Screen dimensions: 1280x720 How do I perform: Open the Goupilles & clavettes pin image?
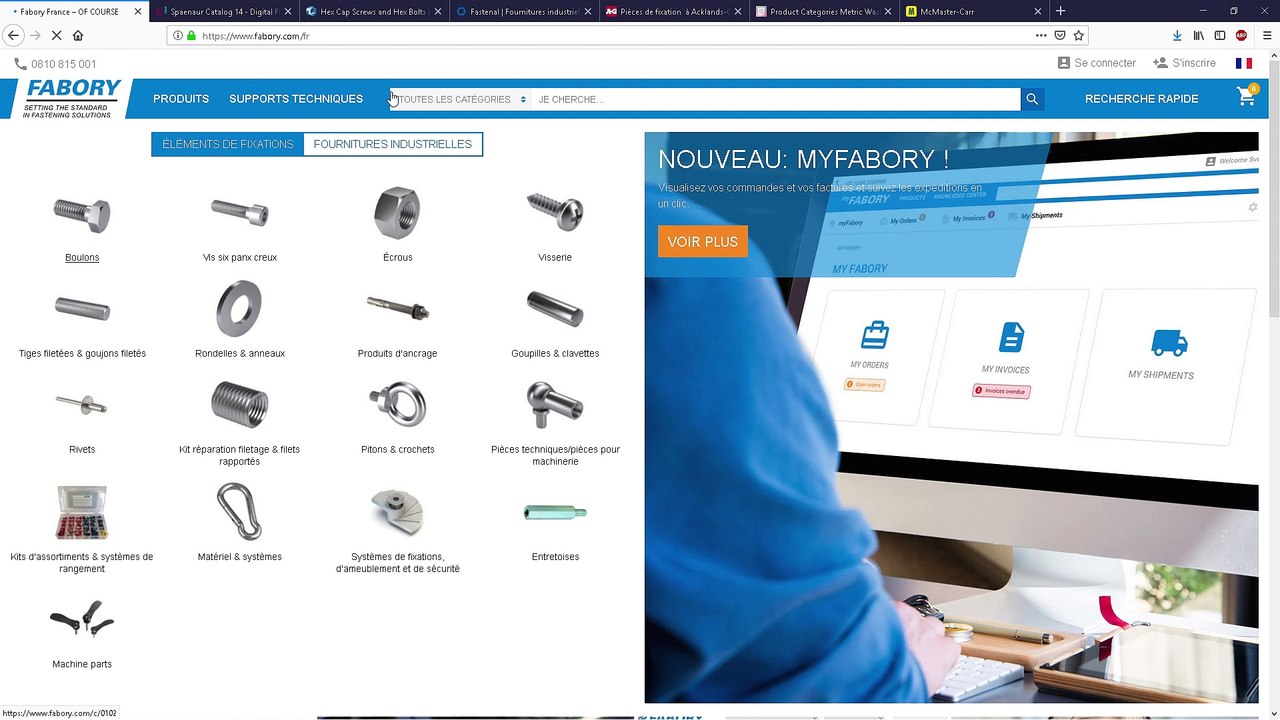[x=555, y=309]
